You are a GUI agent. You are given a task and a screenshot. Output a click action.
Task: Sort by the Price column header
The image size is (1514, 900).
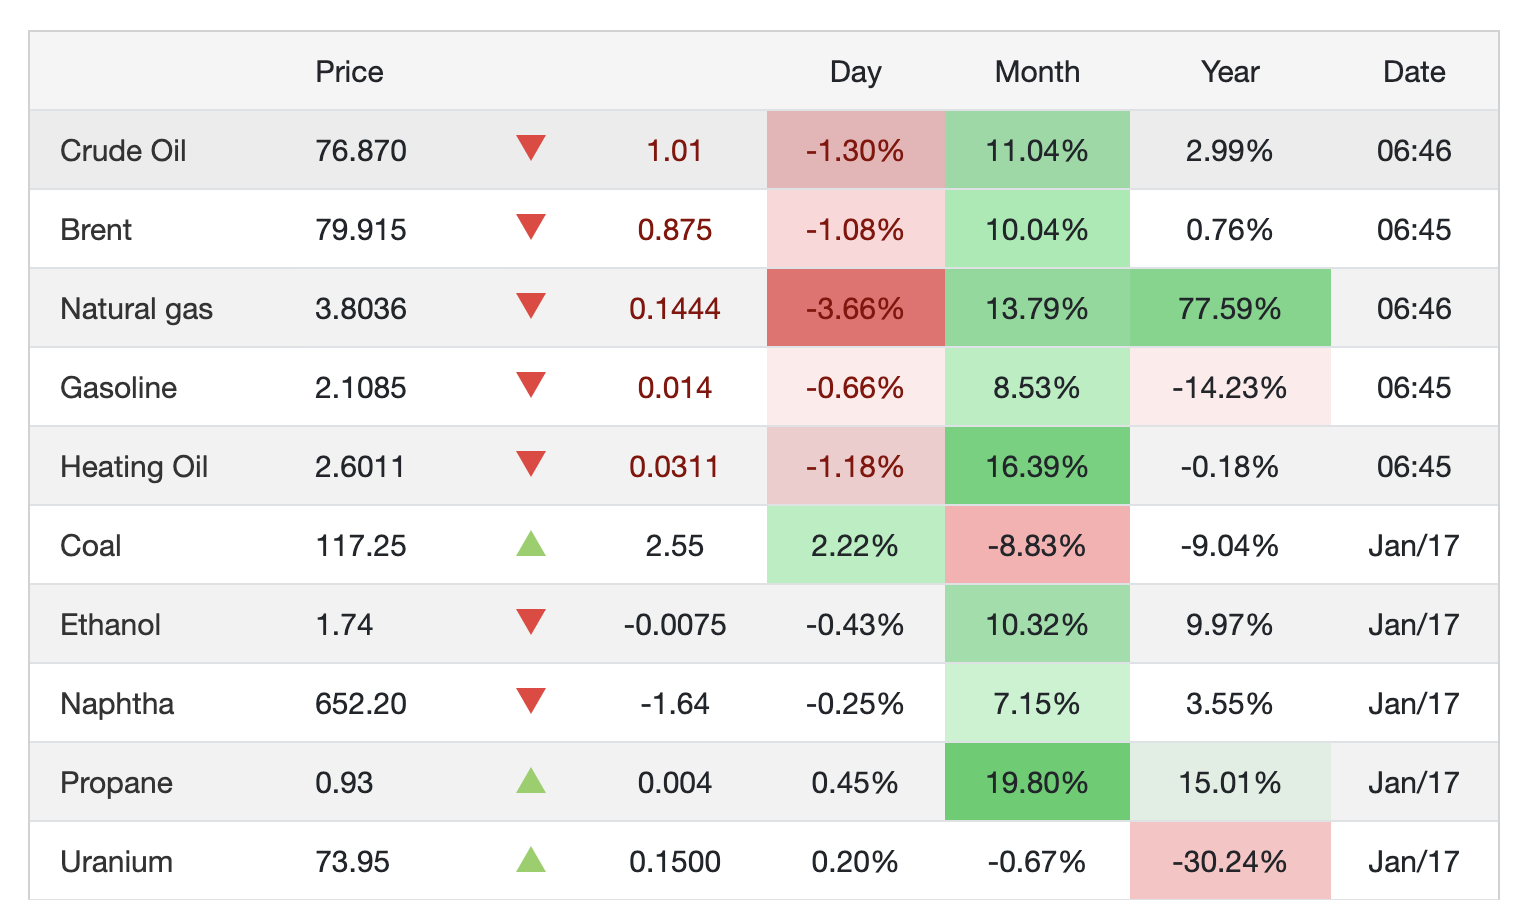tap(349, 72)
